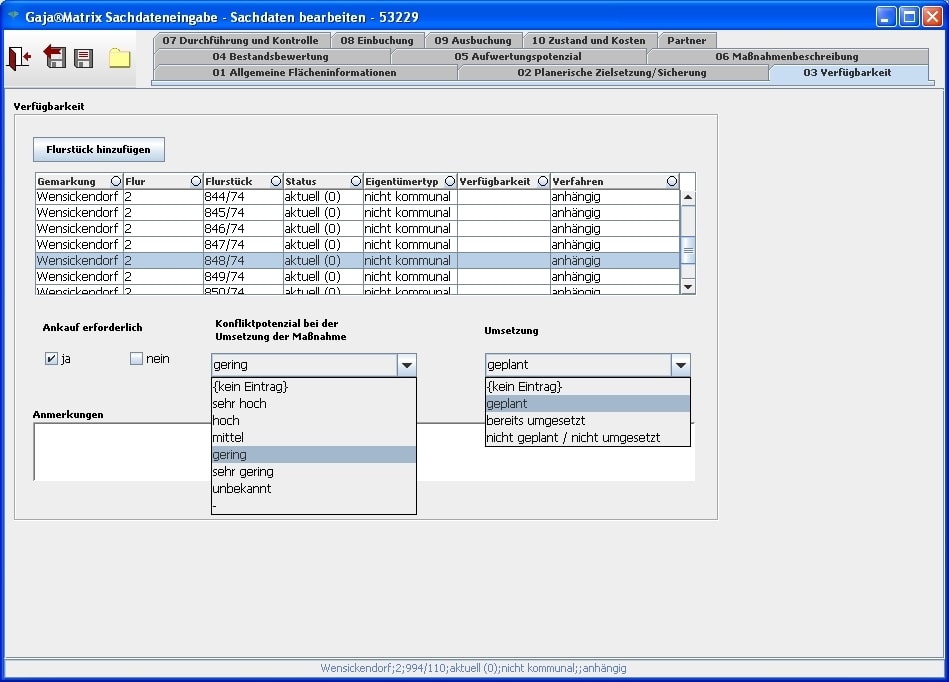The width and height of the screenshot is (949, 682).
Task: Click circle icon in Eigentümertyp column header
Action: [x=450, y=181]
